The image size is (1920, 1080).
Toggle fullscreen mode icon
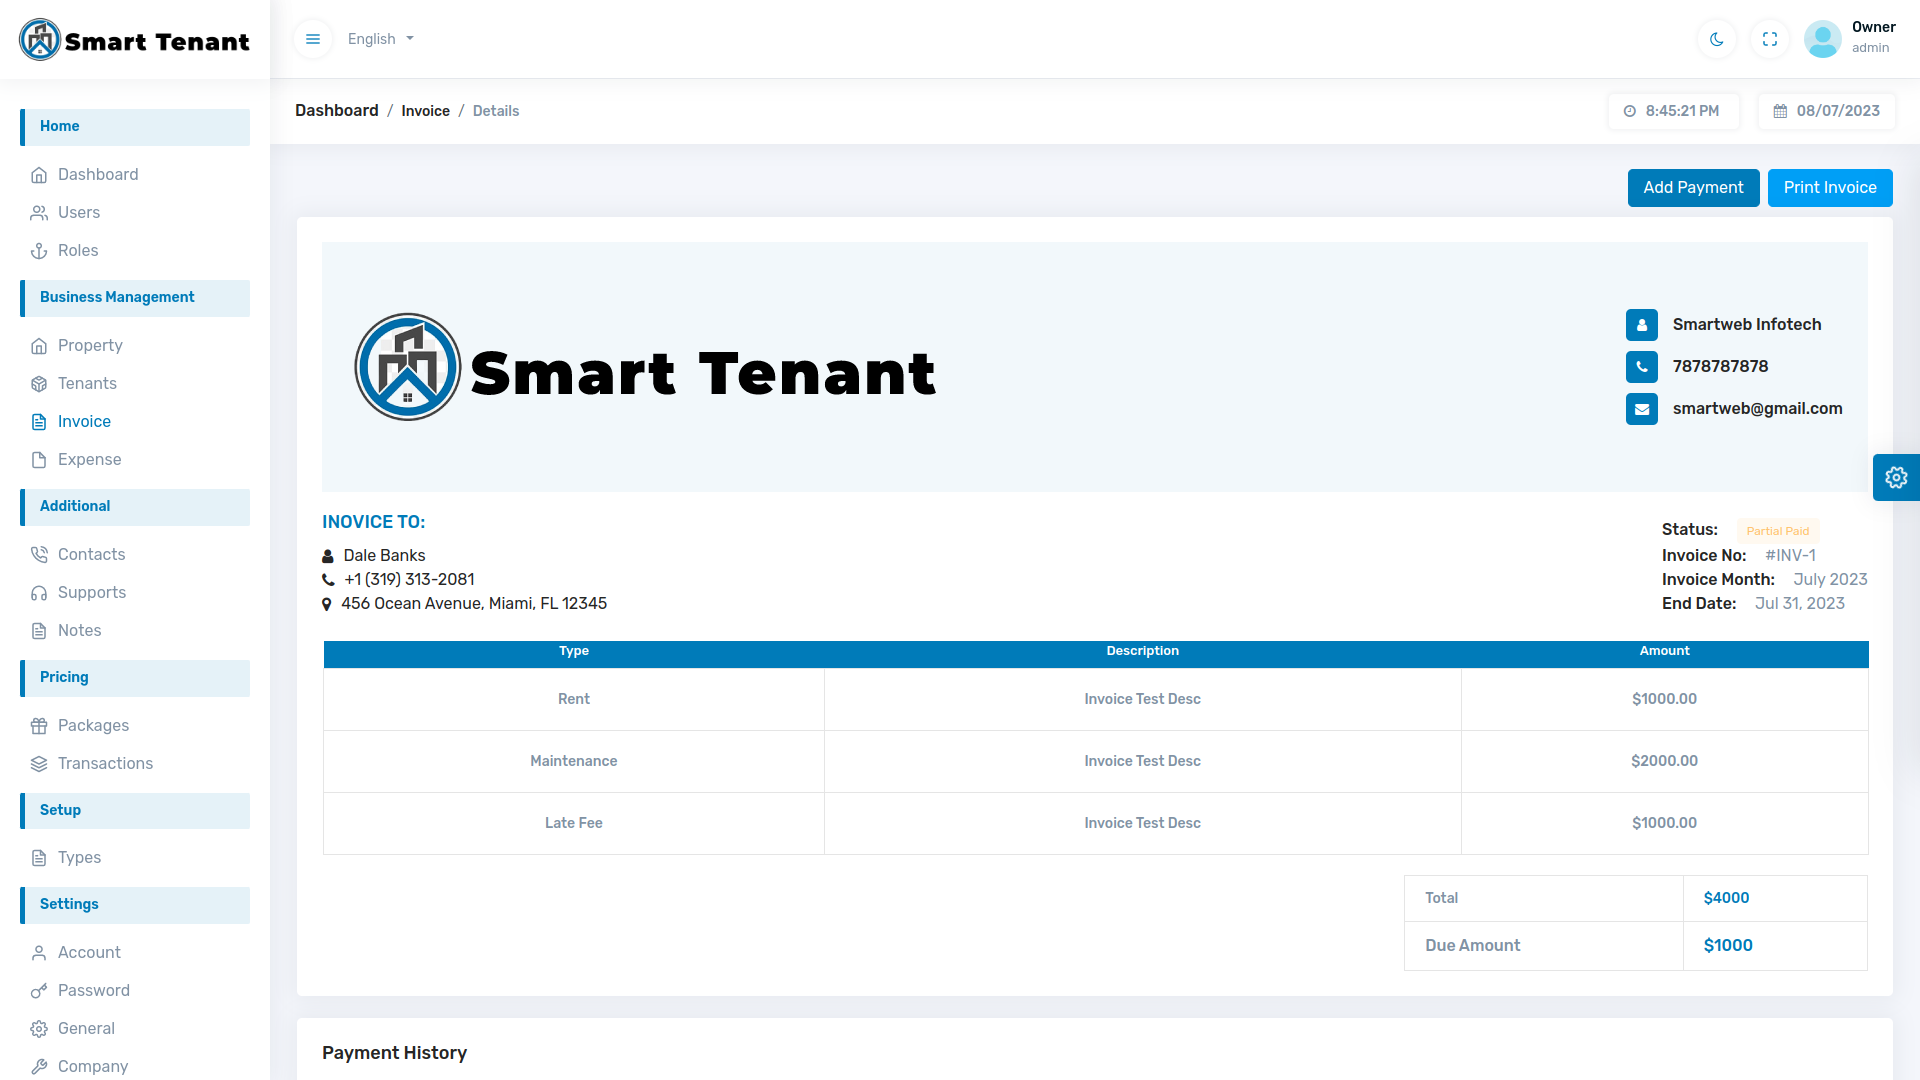(x=1770, y=39)
